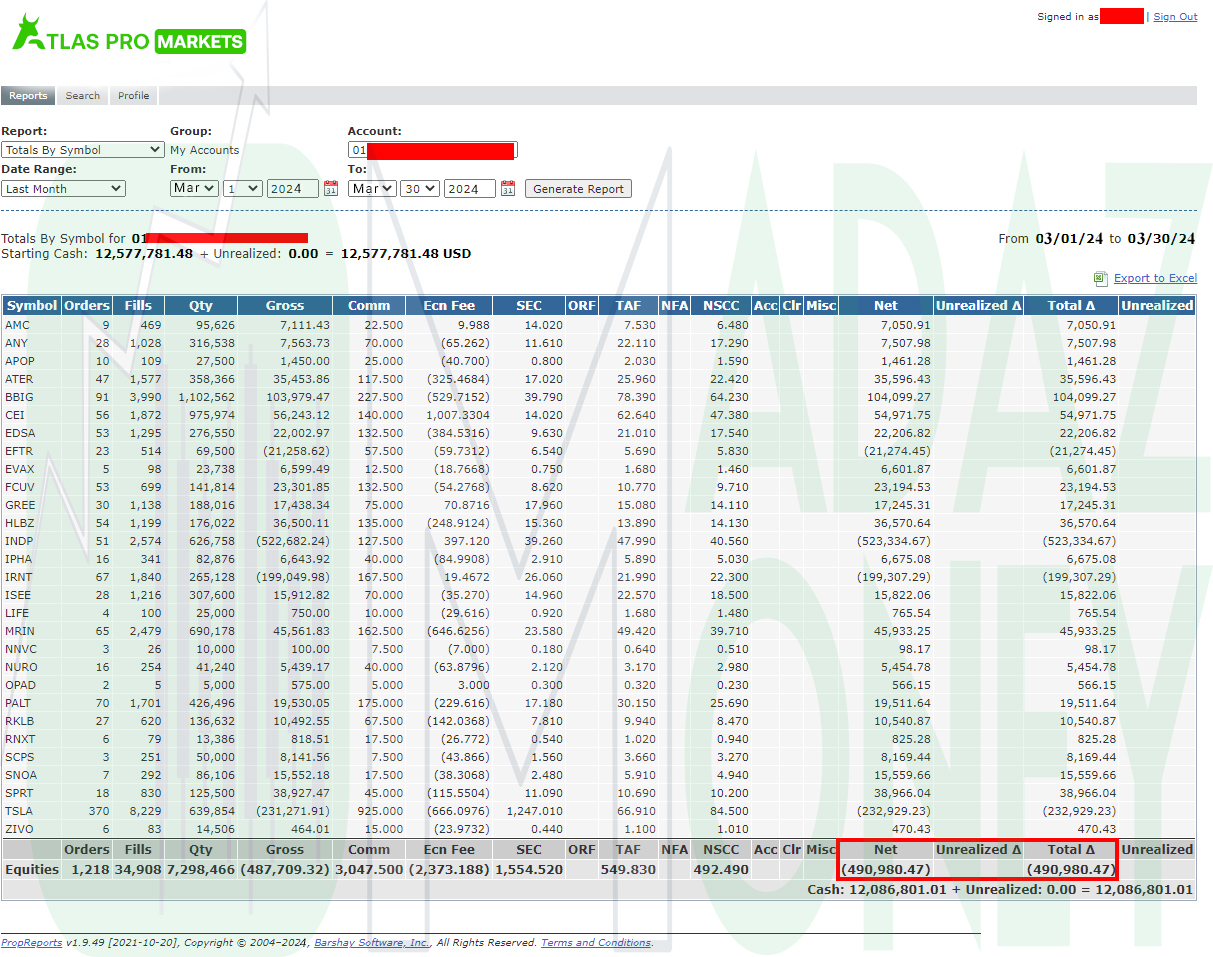Open the To day dropdown
1213x957 pixels.
tap(420, 189)
